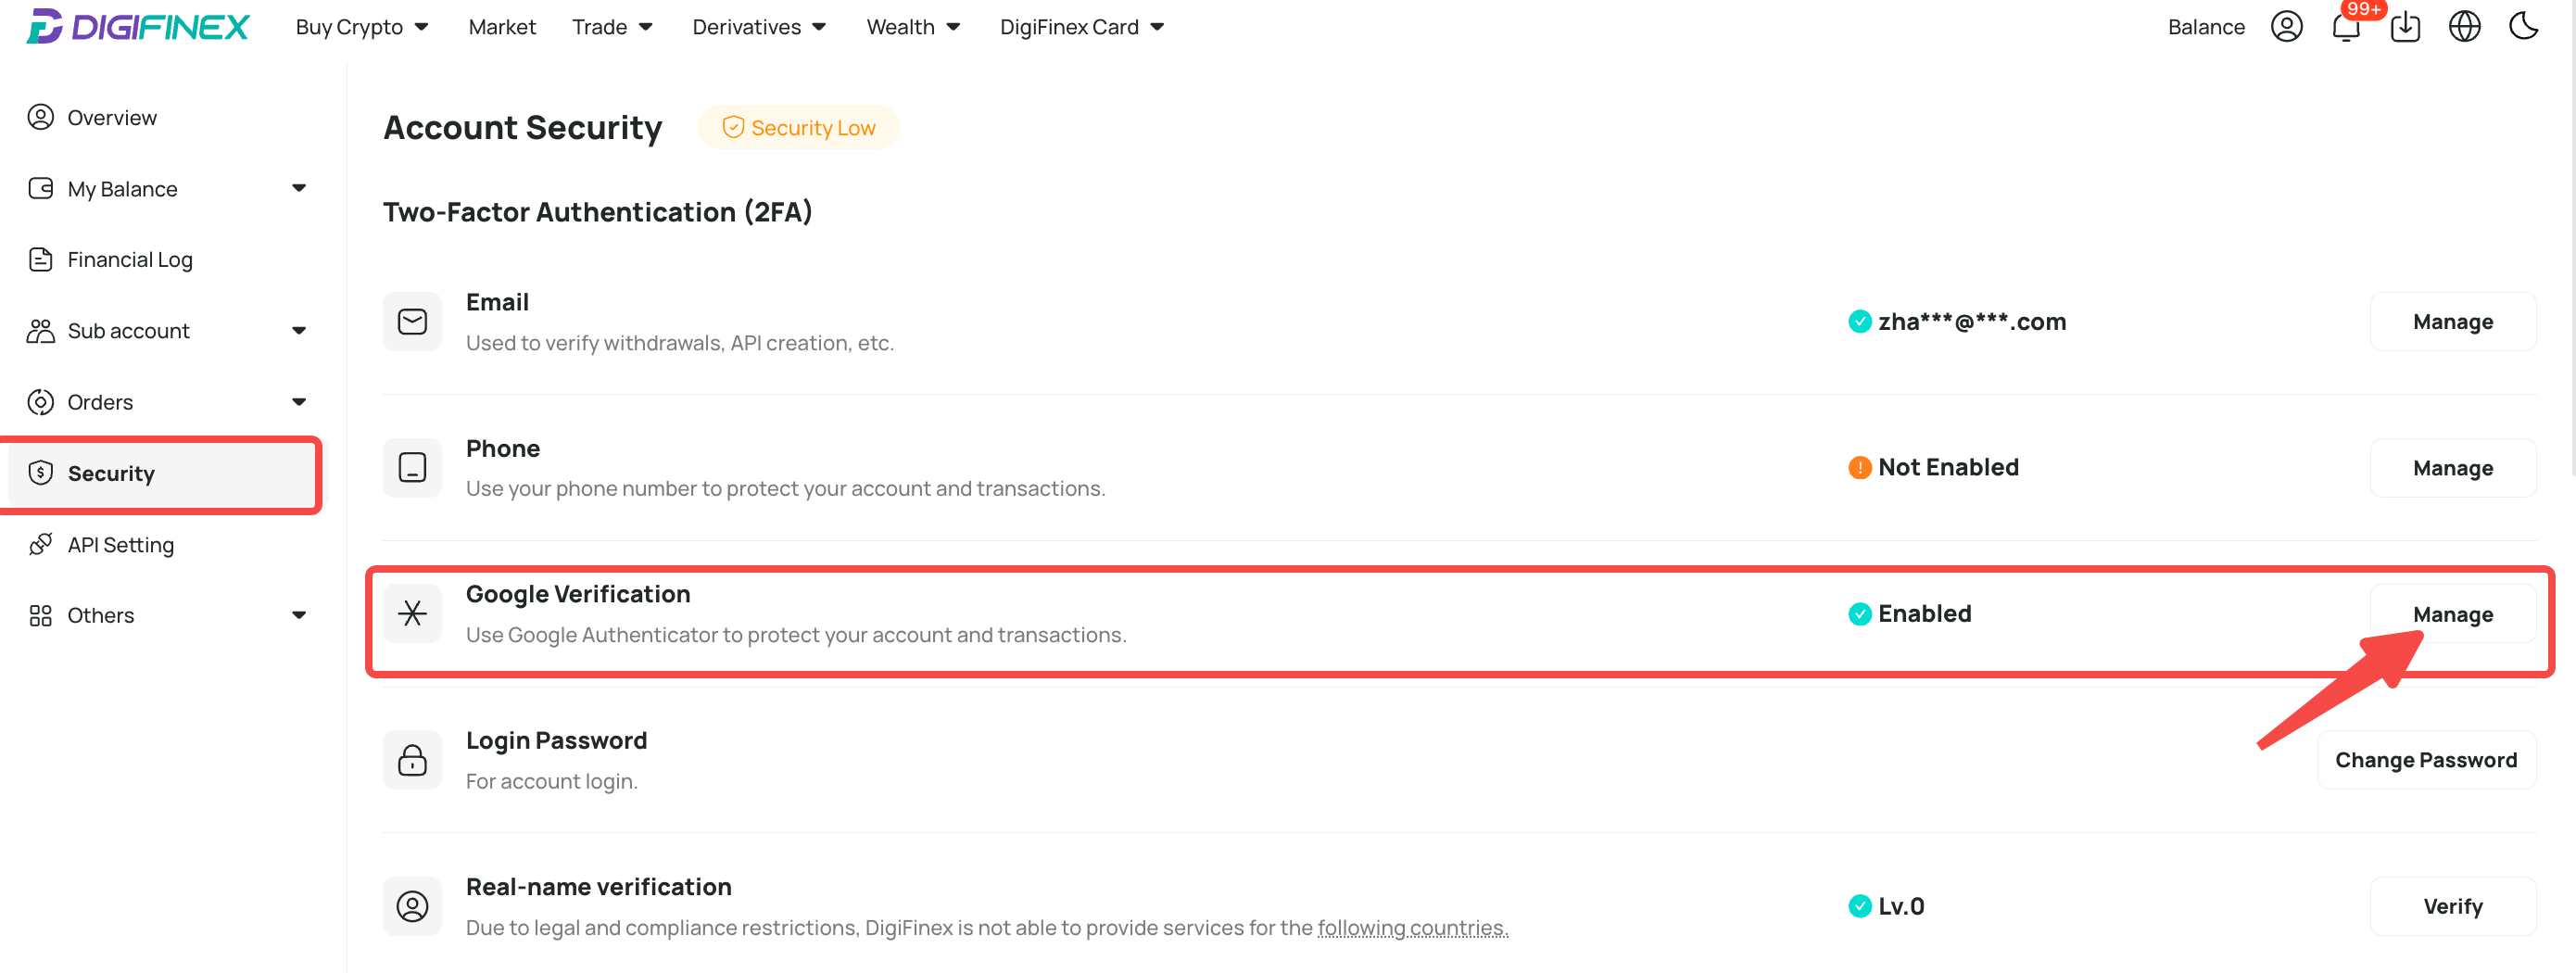Click the Change Password button
This screenshot has height=973, width=2576.
pos(2426,760)
